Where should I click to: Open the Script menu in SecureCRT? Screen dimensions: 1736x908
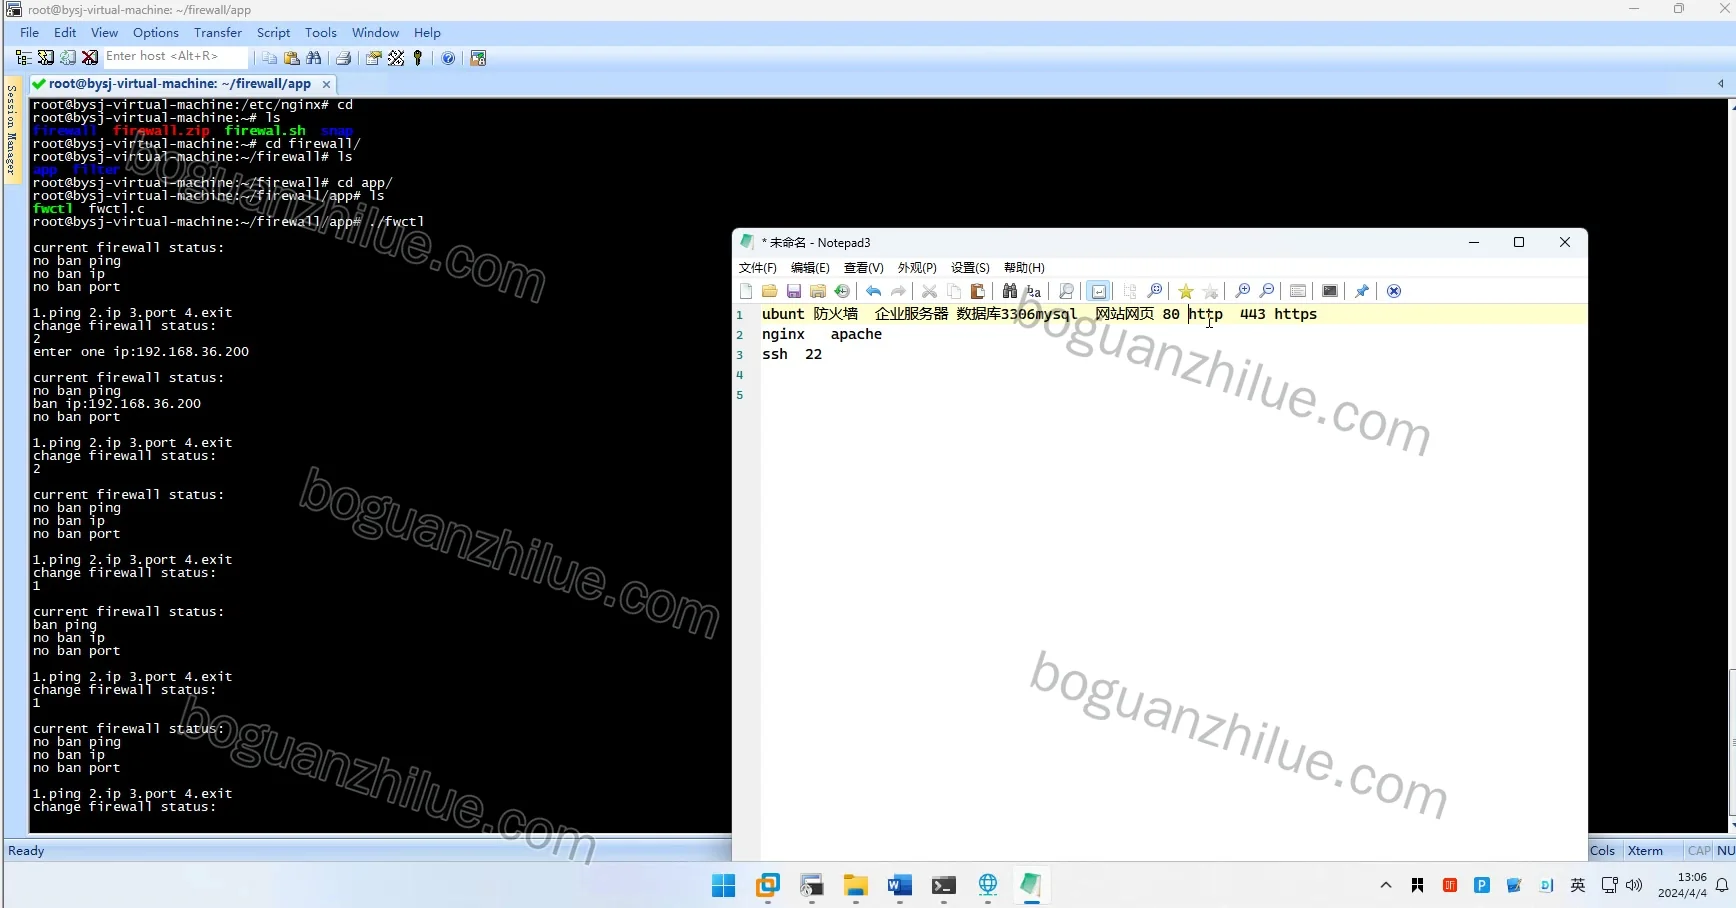tap(273, 32)
